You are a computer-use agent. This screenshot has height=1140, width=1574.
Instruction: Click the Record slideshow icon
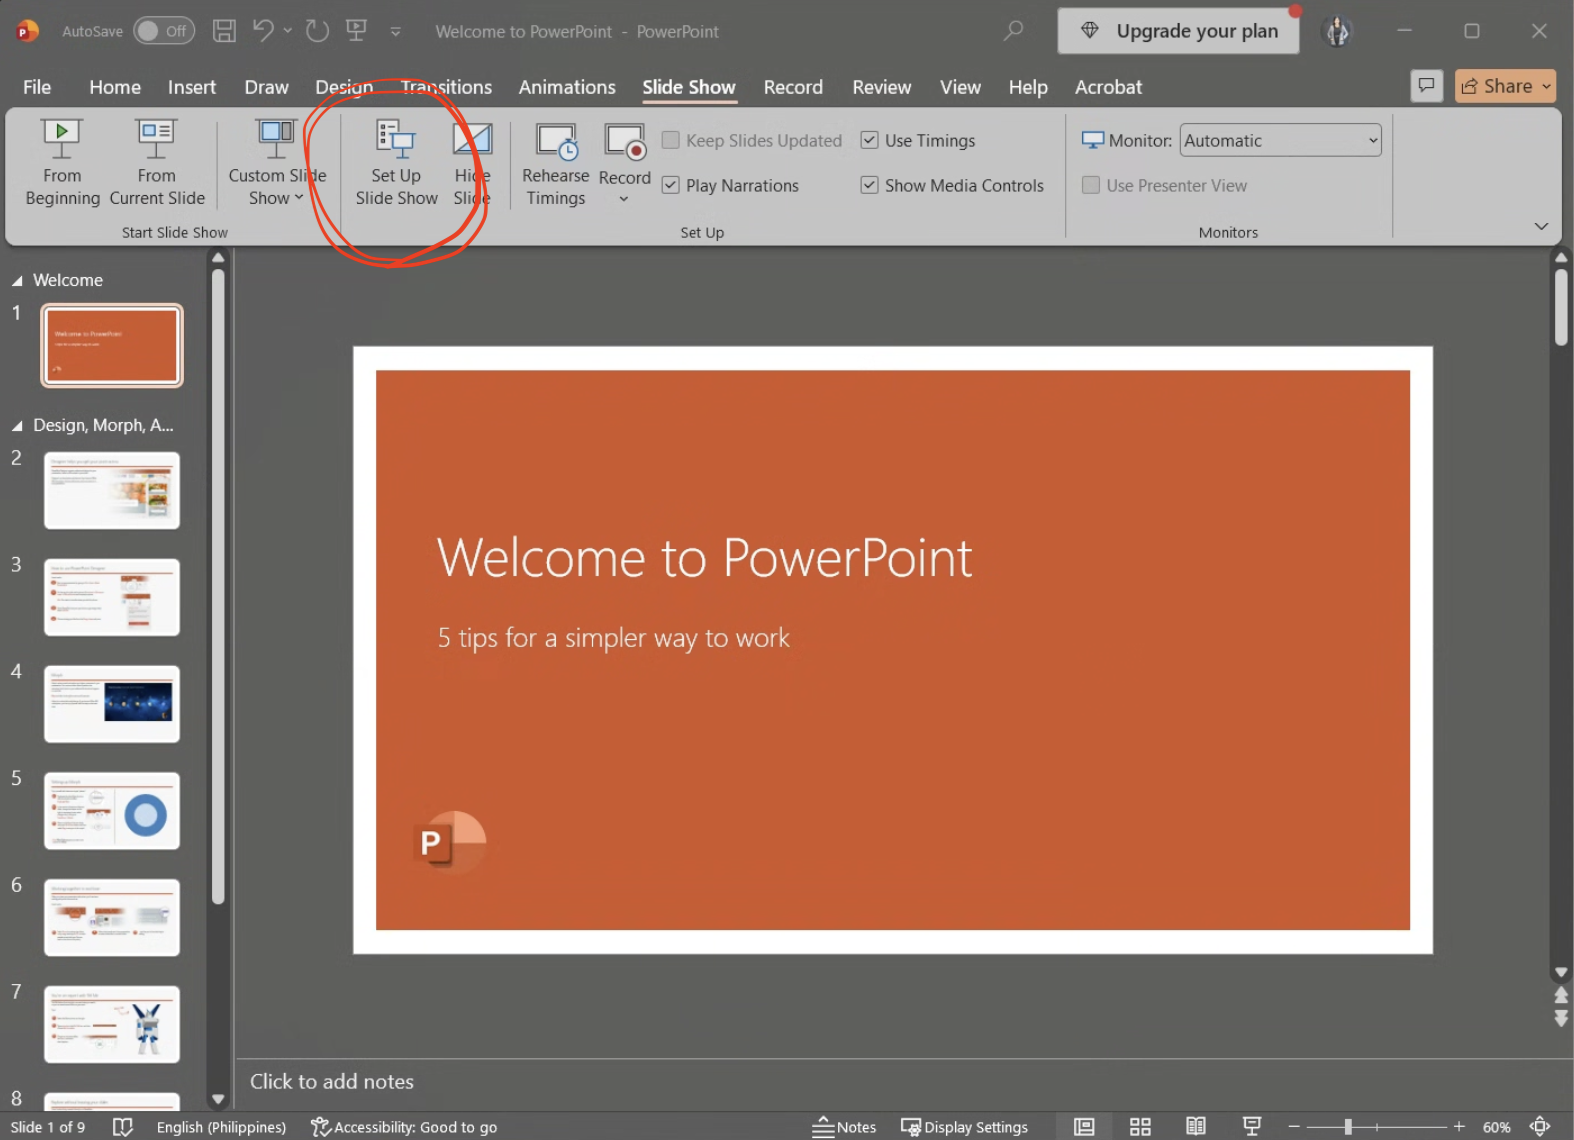[x=625, y=142]
